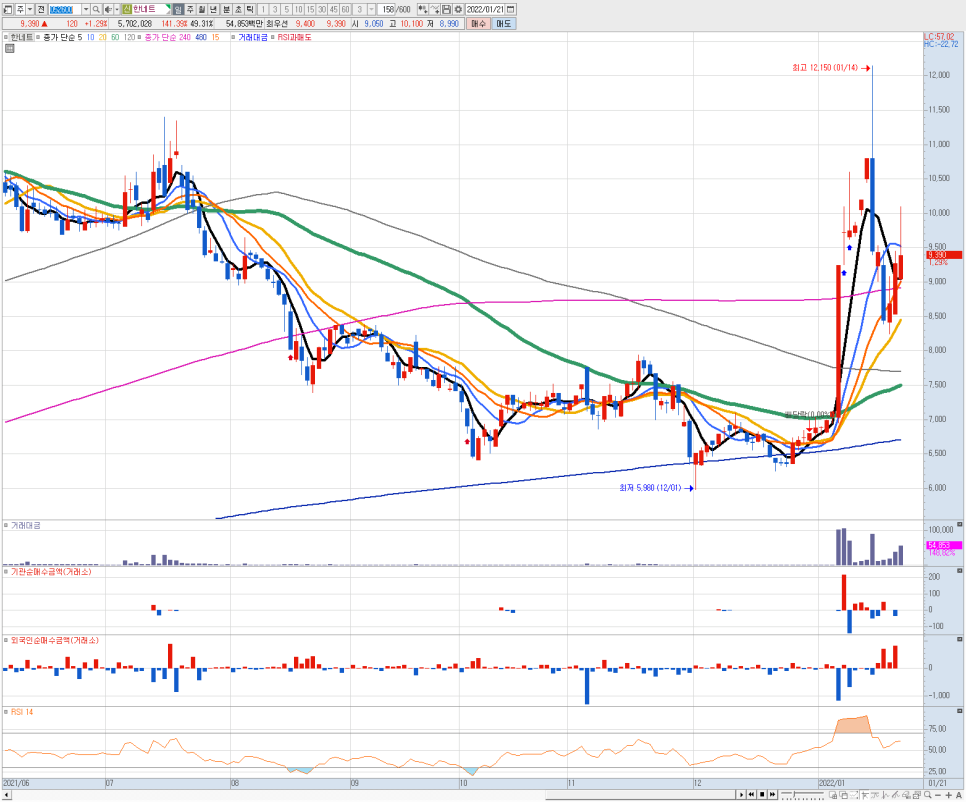
Task: Click the plus zoom-in icon at bottom right
Action: (949, 795)
